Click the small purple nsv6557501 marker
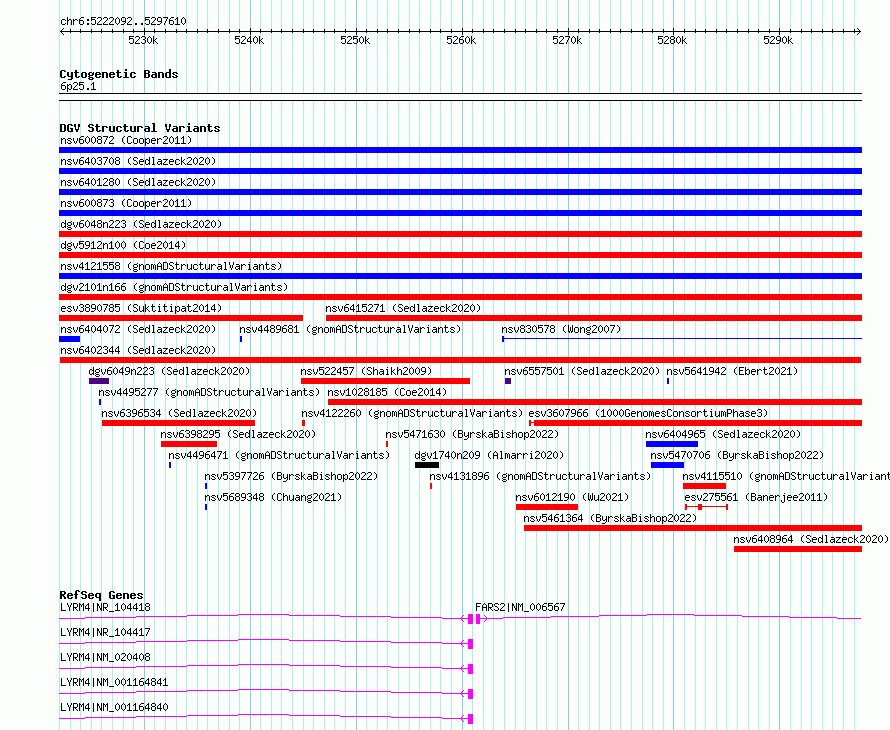 coord(508,381)
